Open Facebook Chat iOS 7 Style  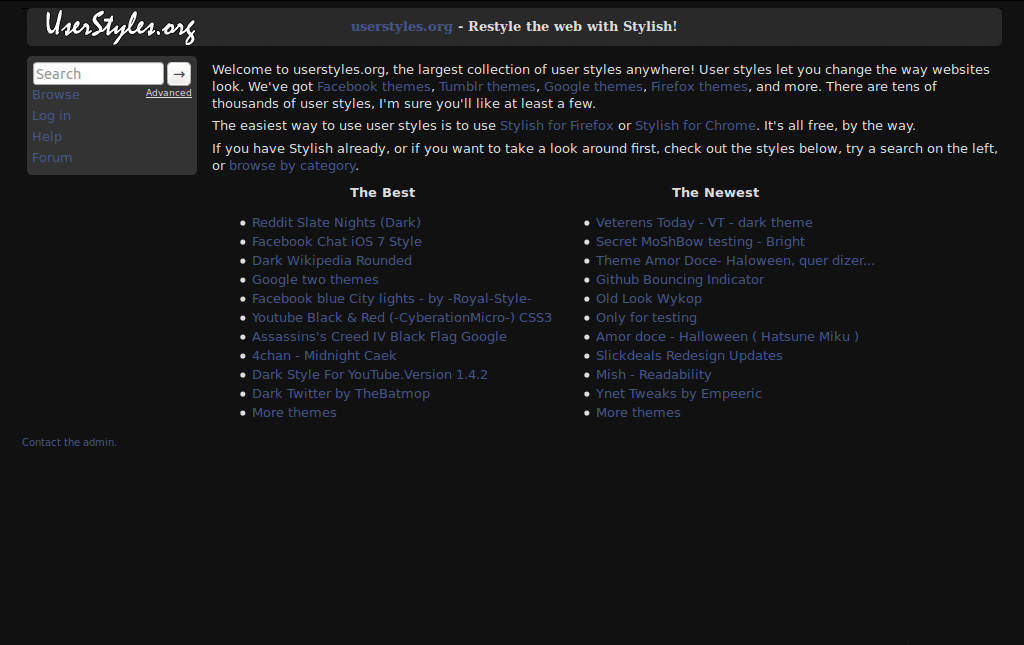point(337,242)
